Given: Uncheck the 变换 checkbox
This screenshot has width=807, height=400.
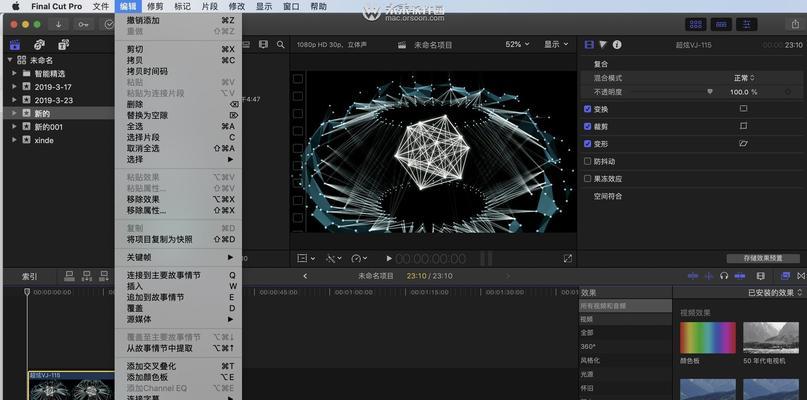Looking at the screenshot, I should click(x=588, y=109).
